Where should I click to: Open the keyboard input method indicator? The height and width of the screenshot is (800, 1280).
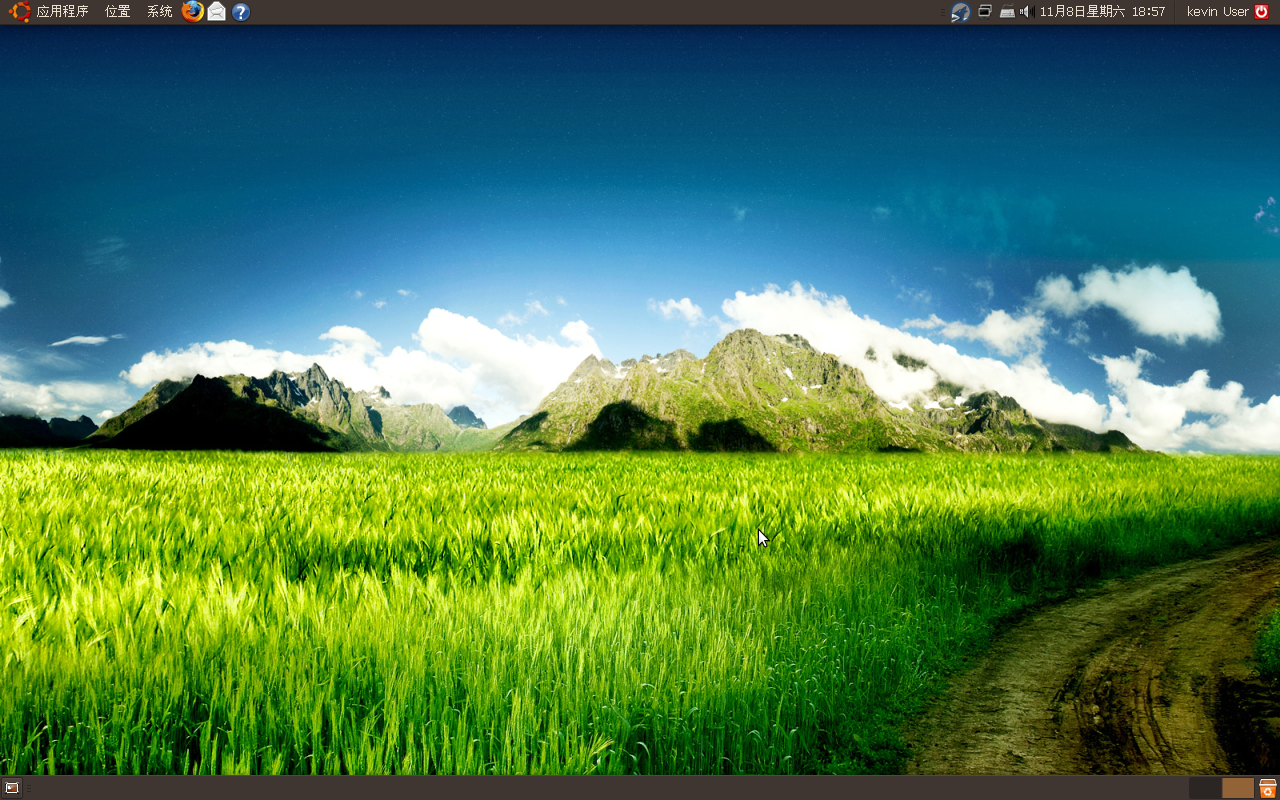[1007, 12]
